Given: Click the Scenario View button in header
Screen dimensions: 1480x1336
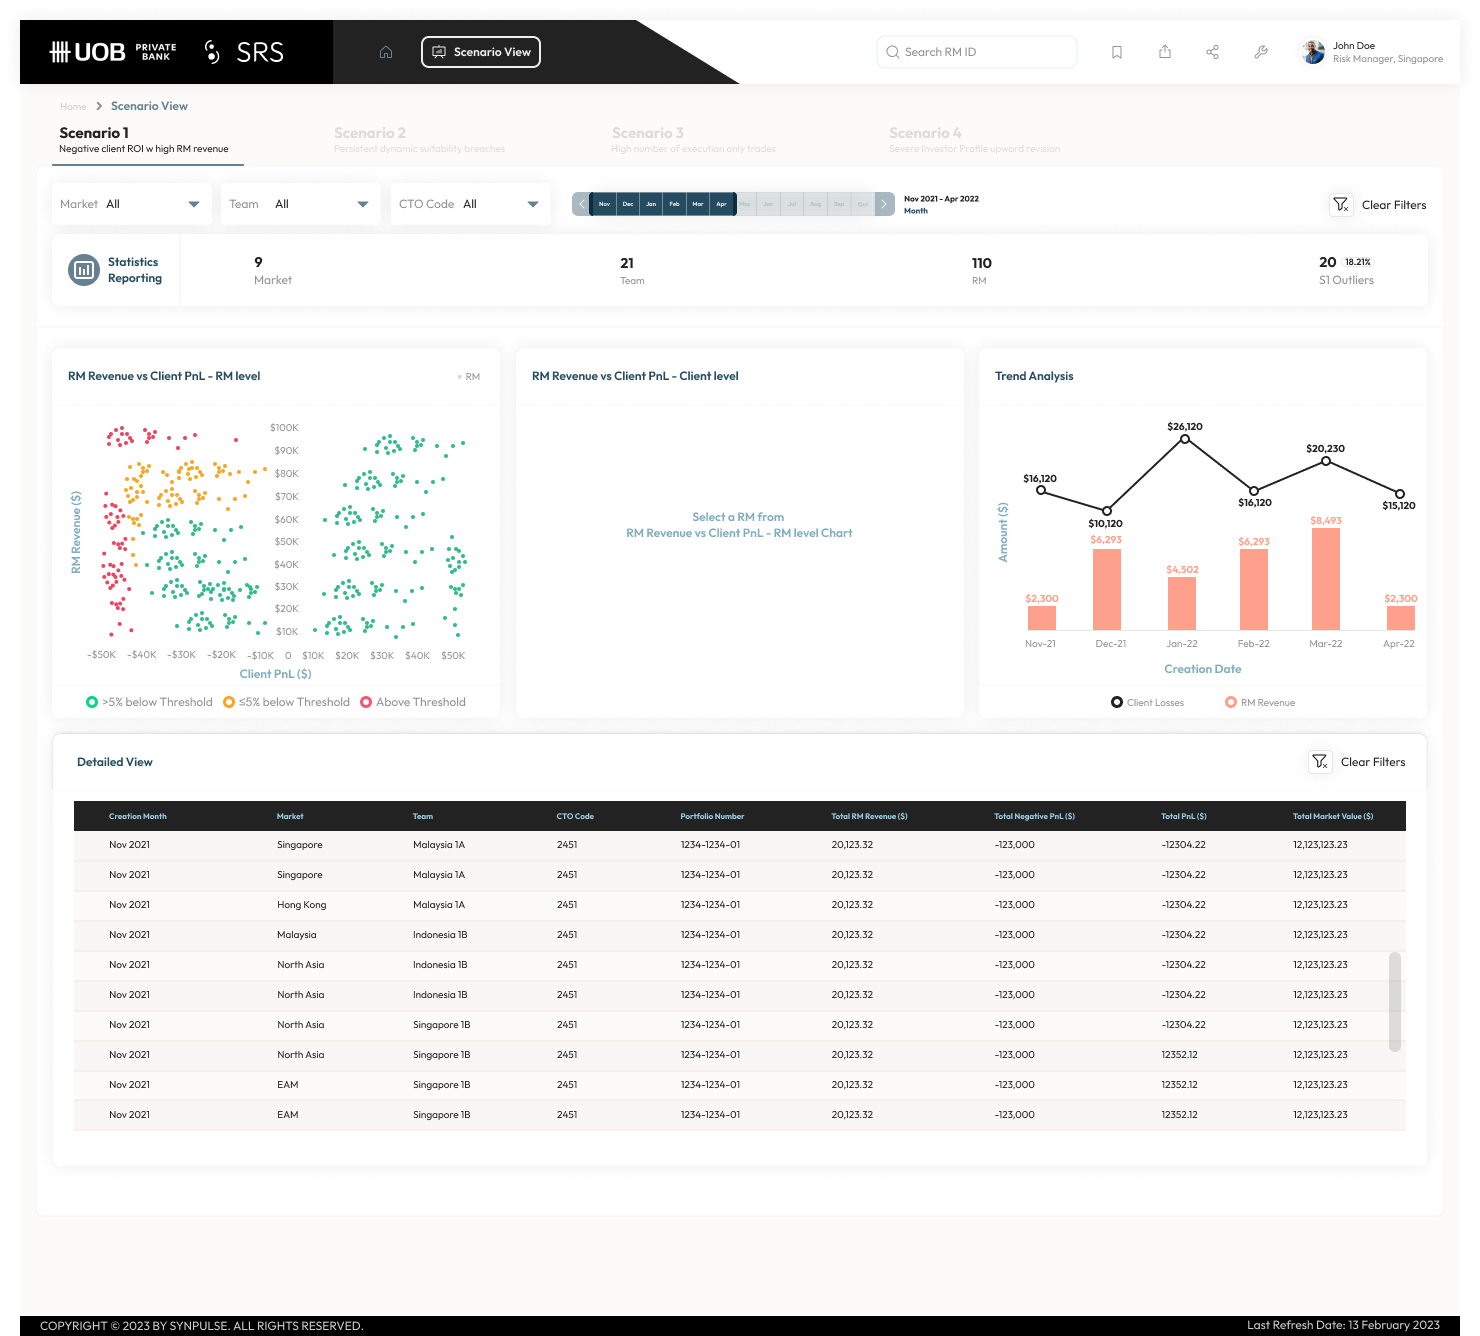Looking at the screenshot, I should point(481,52).
